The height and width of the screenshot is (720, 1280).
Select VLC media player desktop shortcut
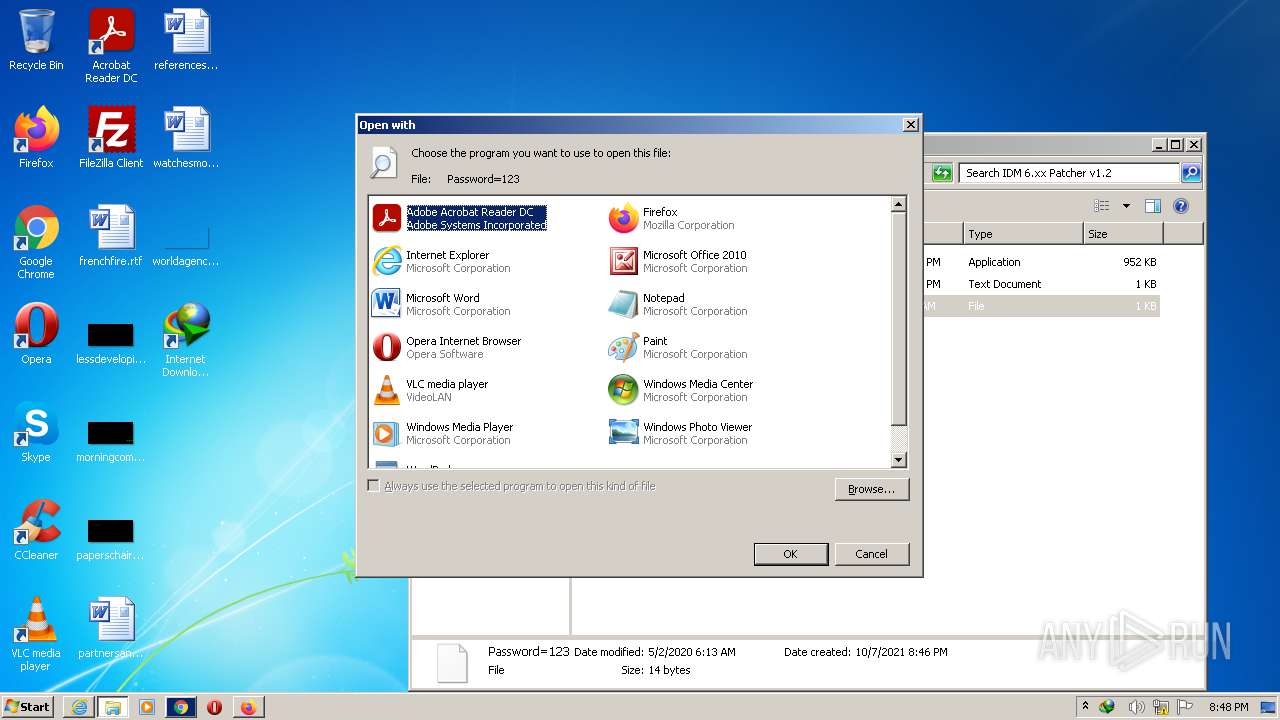point(36,634)
